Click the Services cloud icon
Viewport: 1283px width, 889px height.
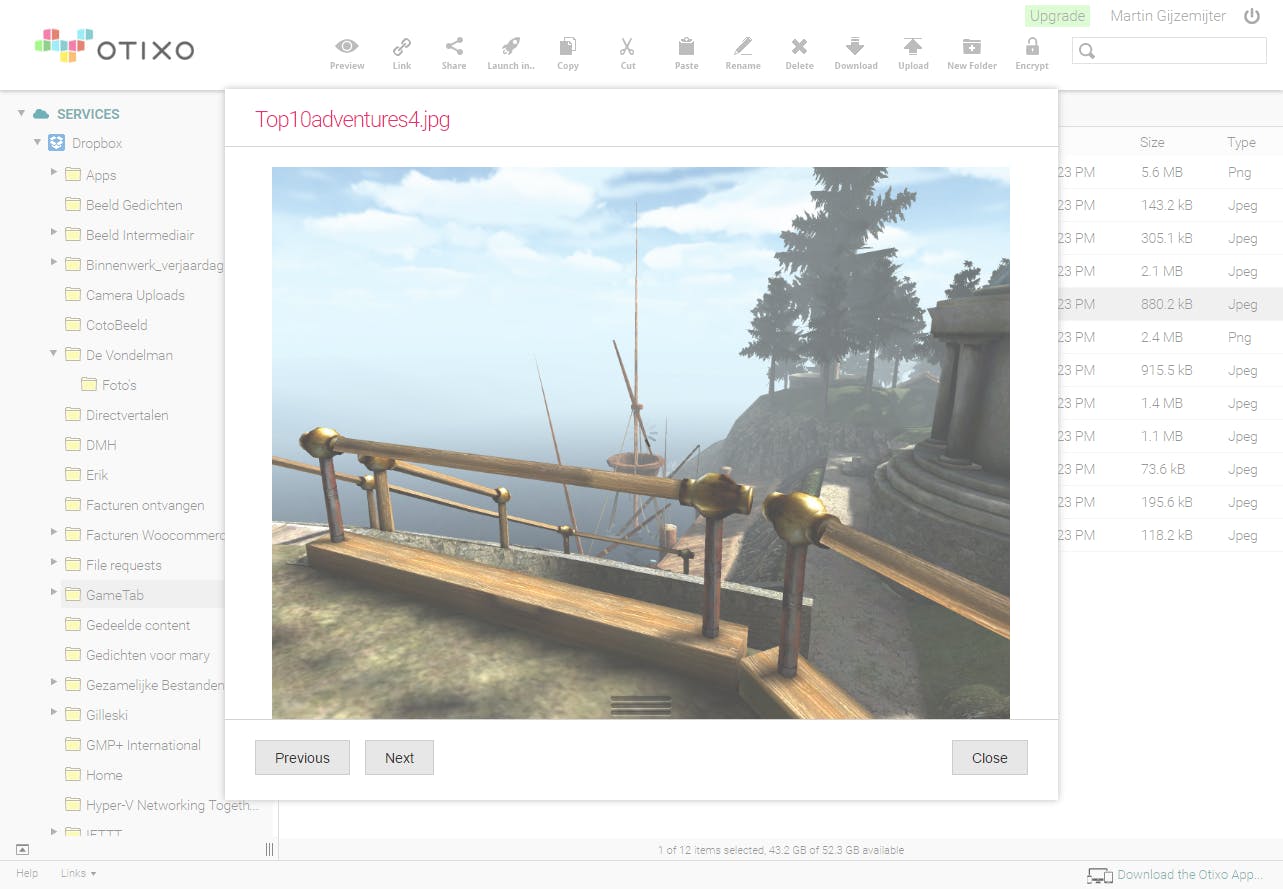41,114
